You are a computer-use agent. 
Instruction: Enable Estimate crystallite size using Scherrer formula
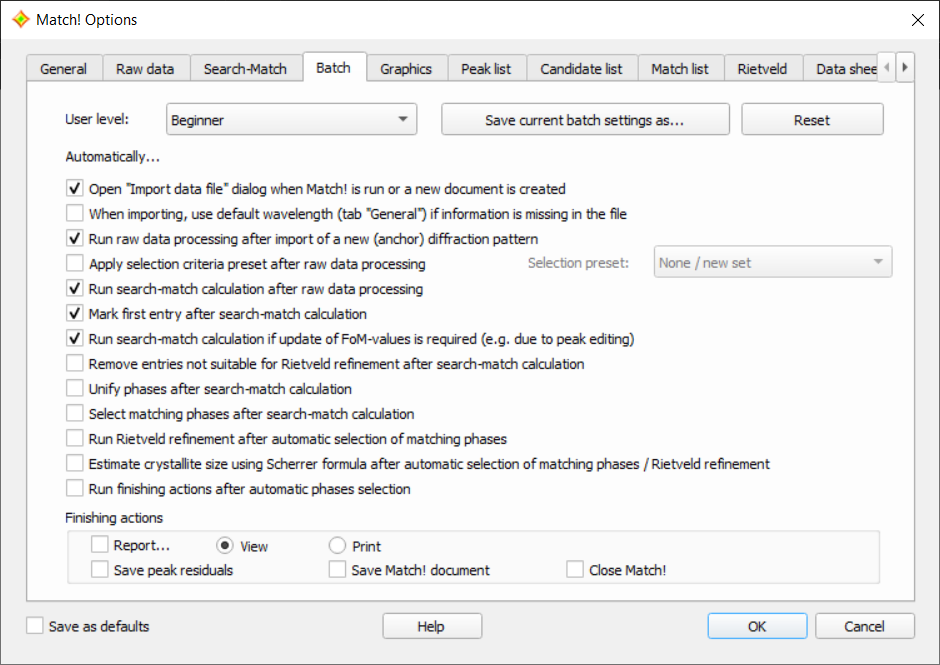74,464
